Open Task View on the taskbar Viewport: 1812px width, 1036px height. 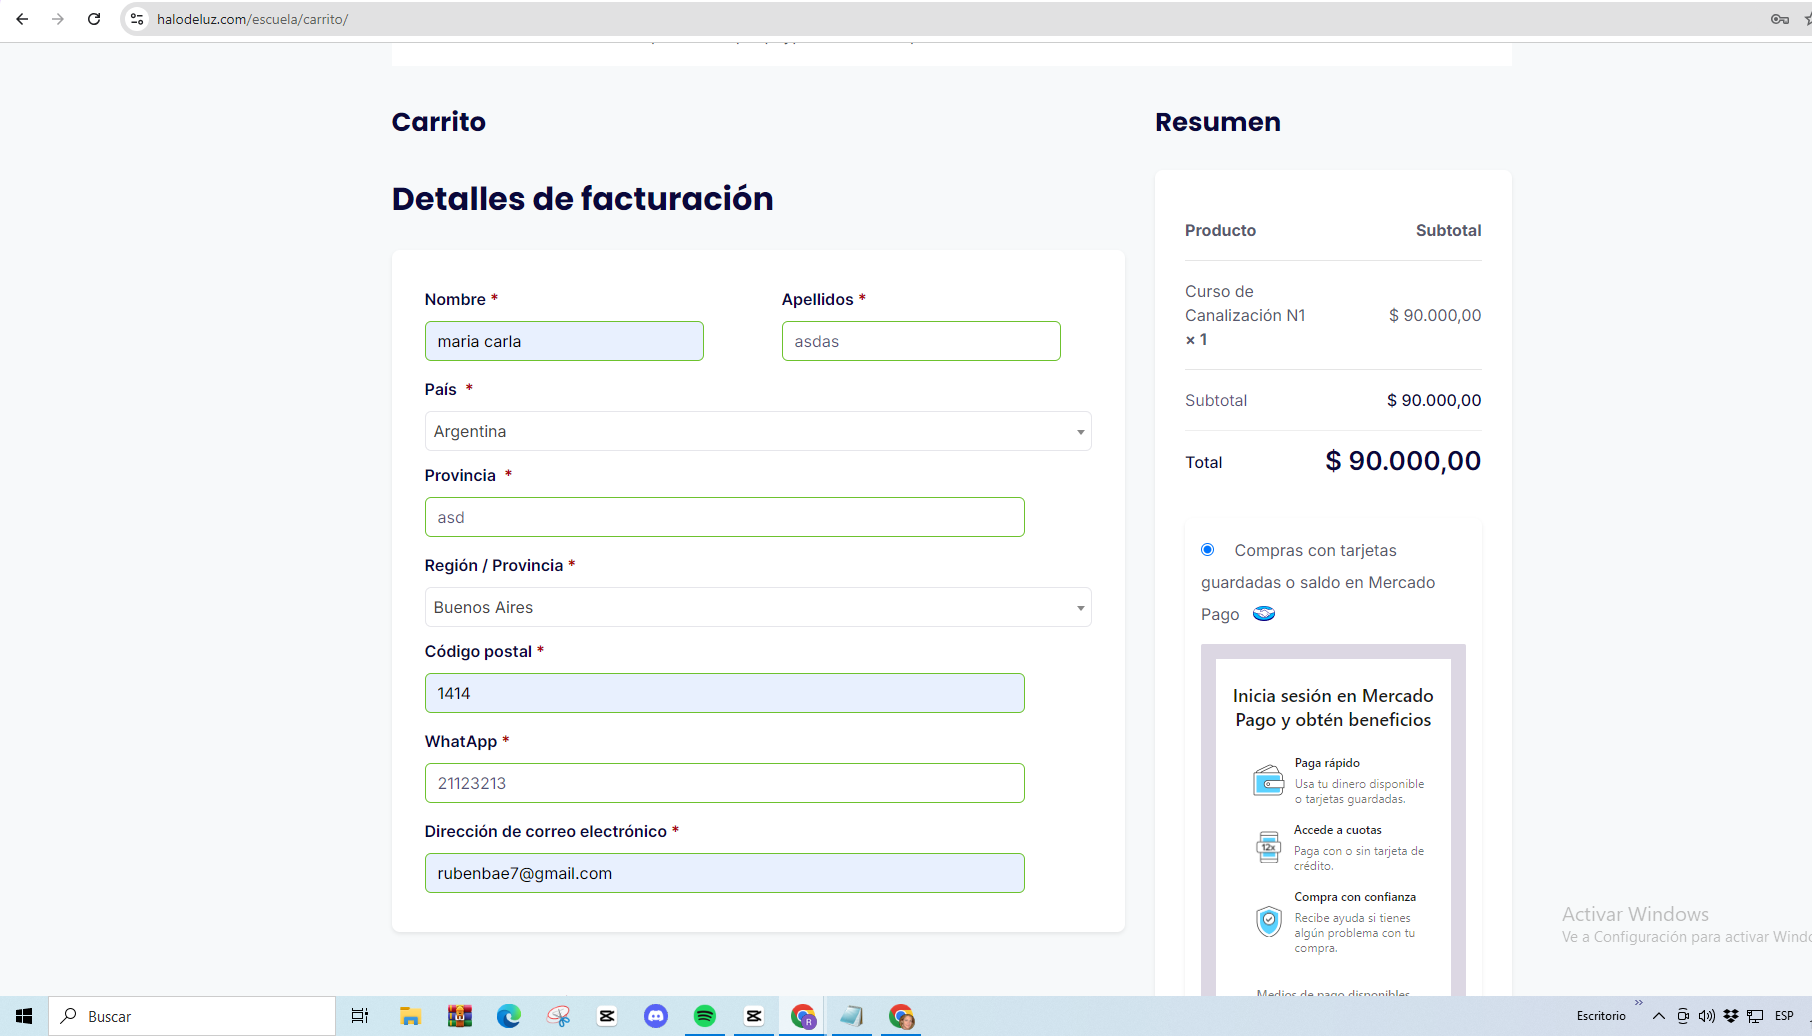[360, 1016]
